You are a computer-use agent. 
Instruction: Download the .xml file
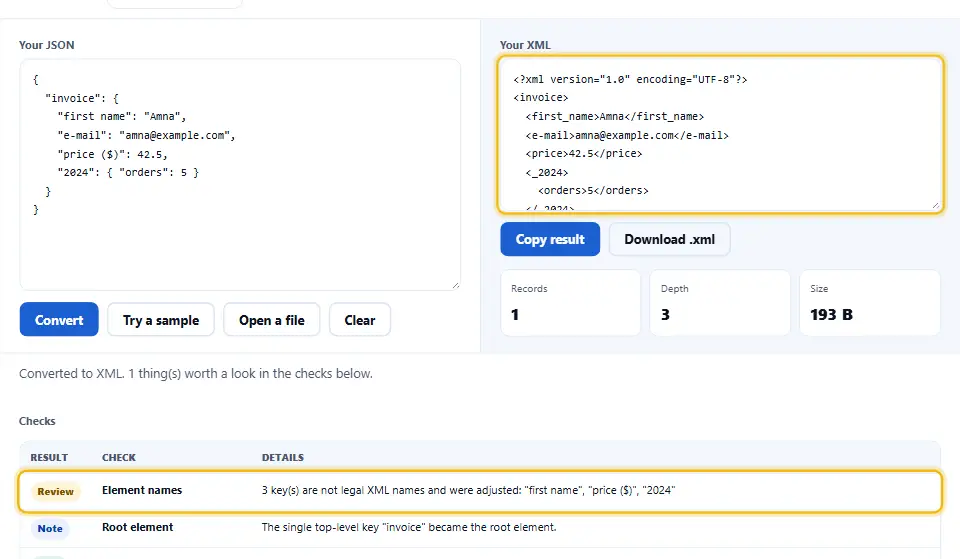click(x=669, y=239)
